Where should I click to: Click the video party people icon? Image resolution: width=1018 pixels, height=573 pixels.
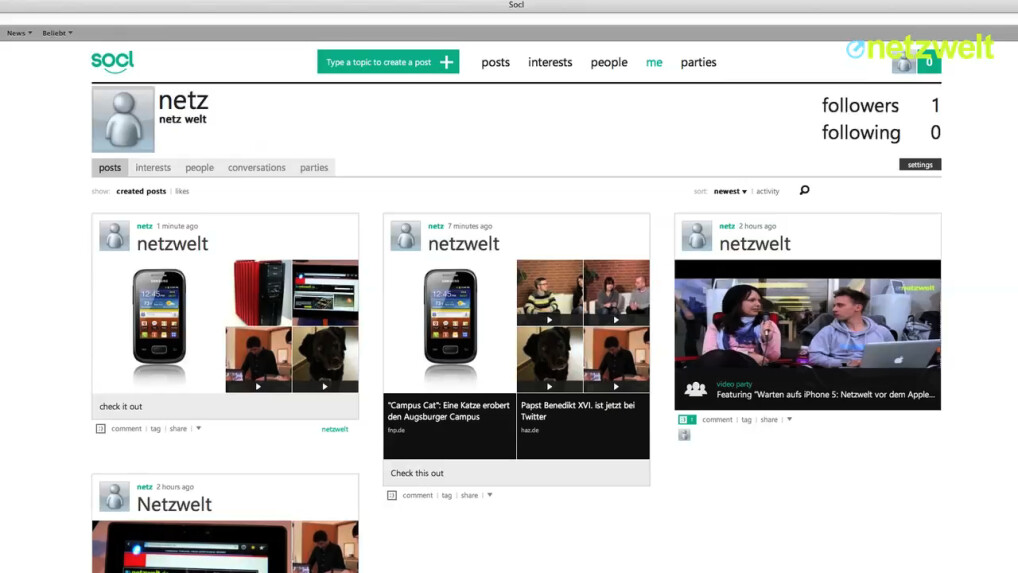click(x=695, y=389)
